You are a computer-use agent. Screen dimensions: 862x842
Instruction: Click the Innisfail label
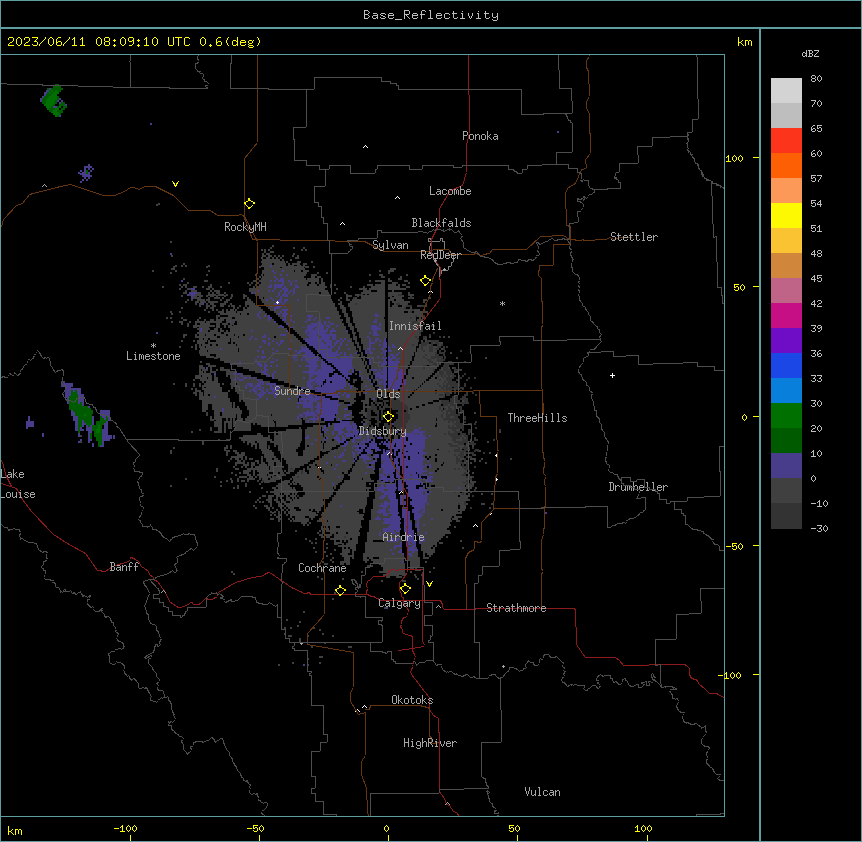coord(415,326)
